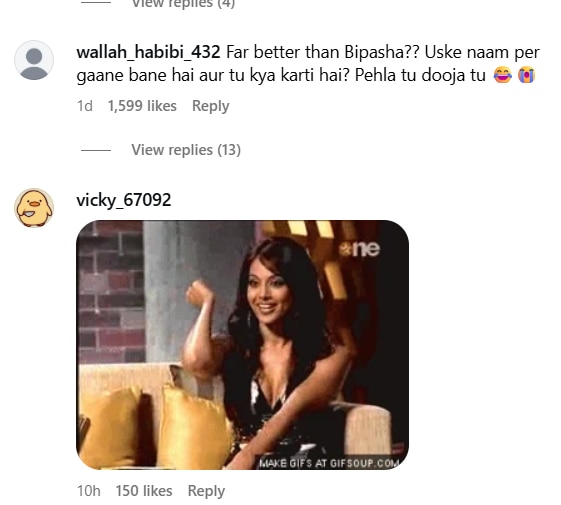This screenshot has height=505, width=561.
Task: Click the GIFSOUP.COM watermark on the GIF
Action: (x=329, y=463)
